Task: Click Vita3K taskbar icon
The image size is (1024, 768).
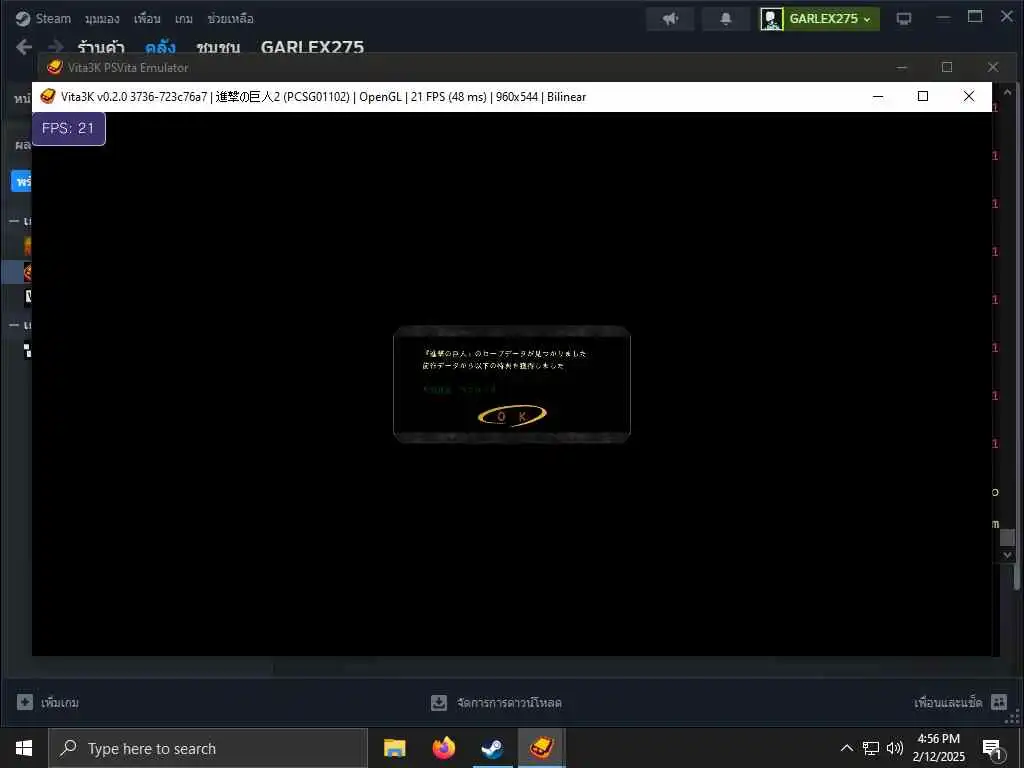Action: coord(541,748)
